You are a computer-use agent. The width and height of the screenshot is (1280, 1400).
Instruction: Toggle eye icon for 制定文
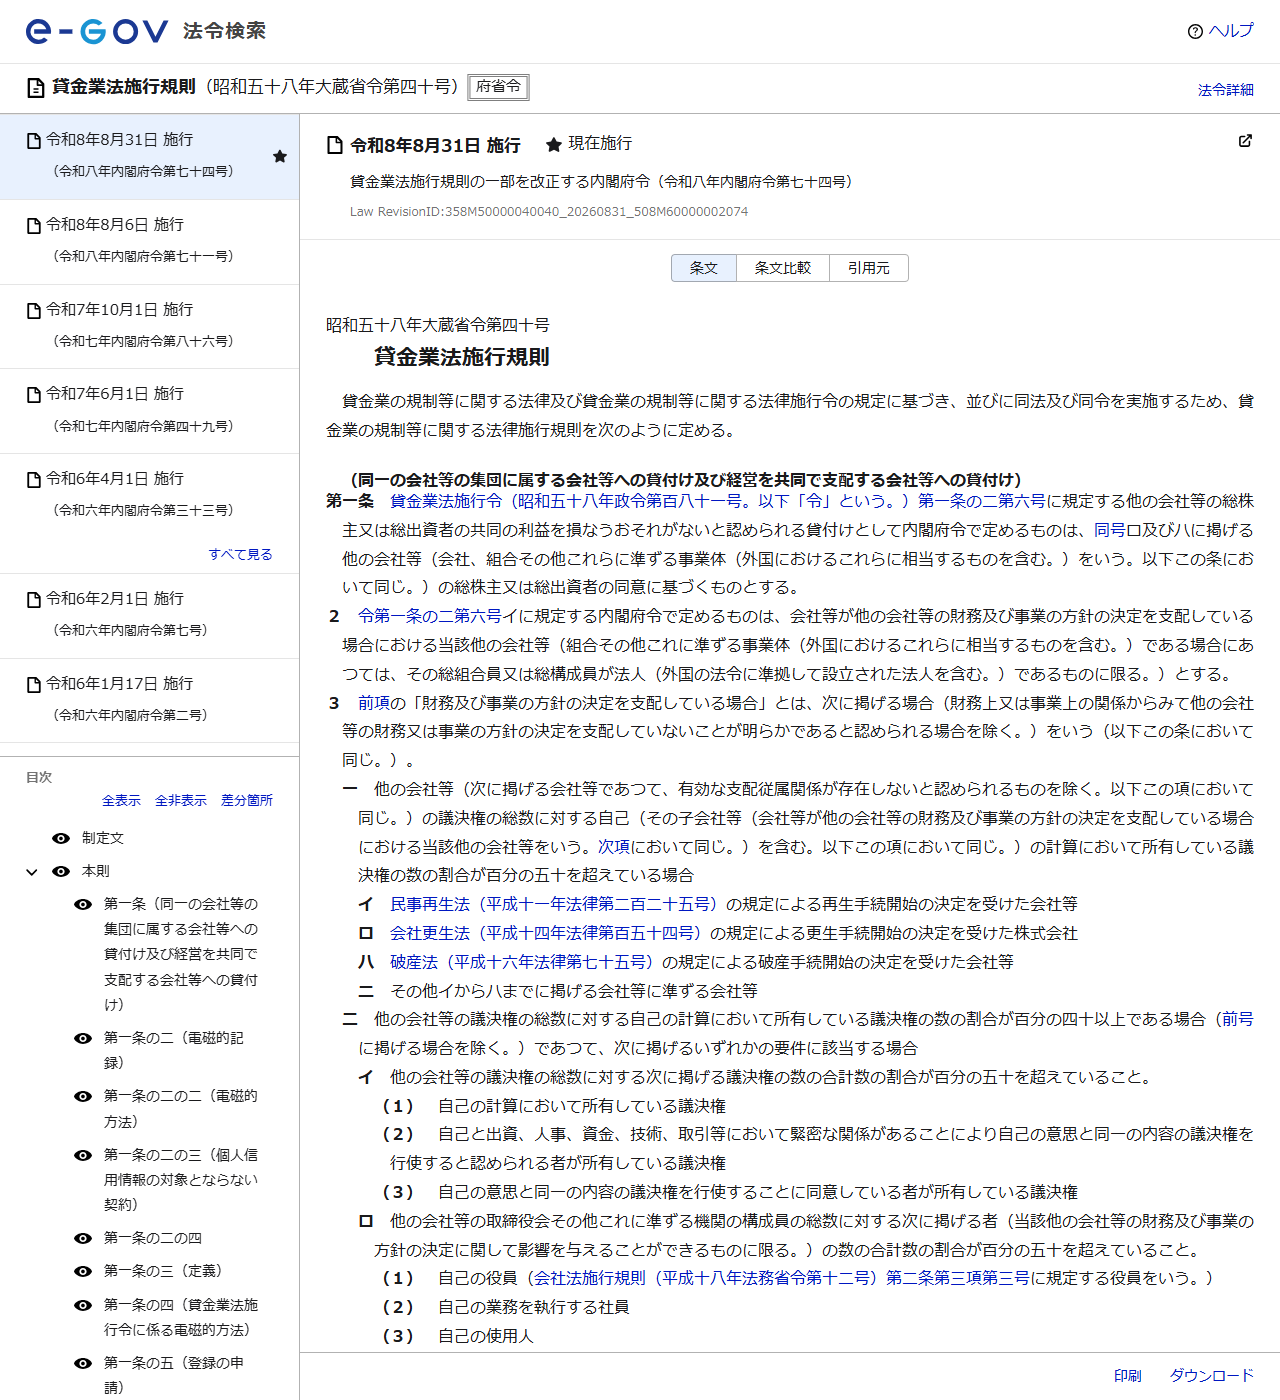(61, 838)
